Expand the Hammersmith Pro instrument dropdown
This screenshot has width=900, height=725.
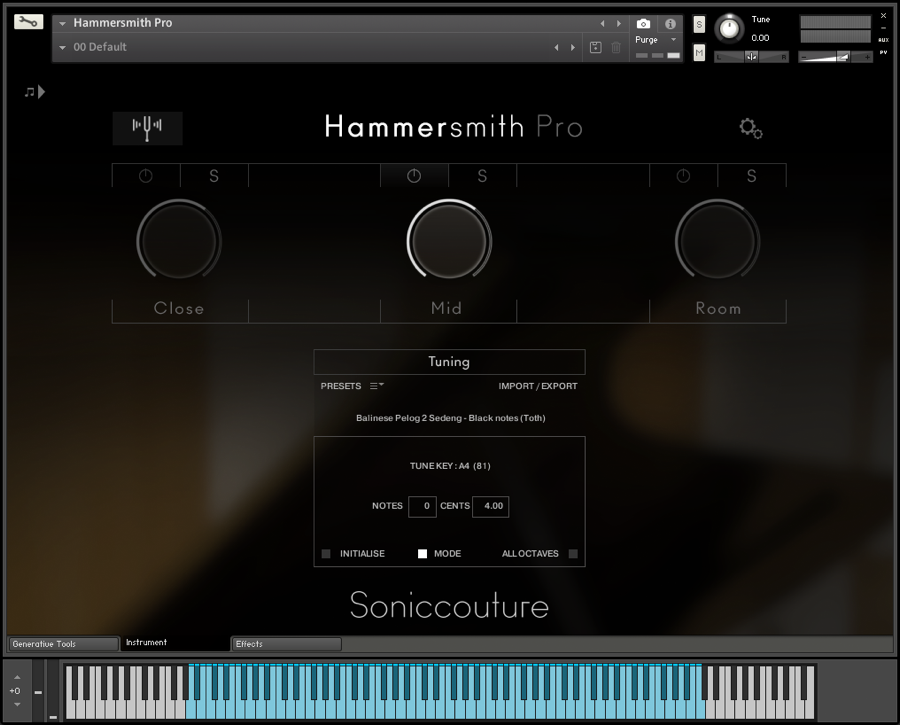click(62, 24)
